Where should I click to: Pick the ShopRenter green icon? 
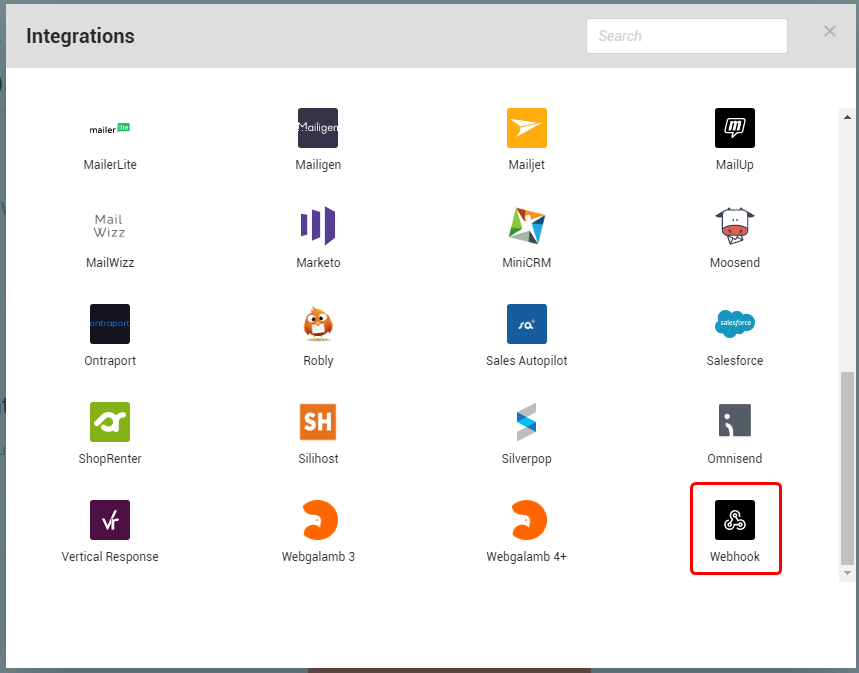pos(110,422)
